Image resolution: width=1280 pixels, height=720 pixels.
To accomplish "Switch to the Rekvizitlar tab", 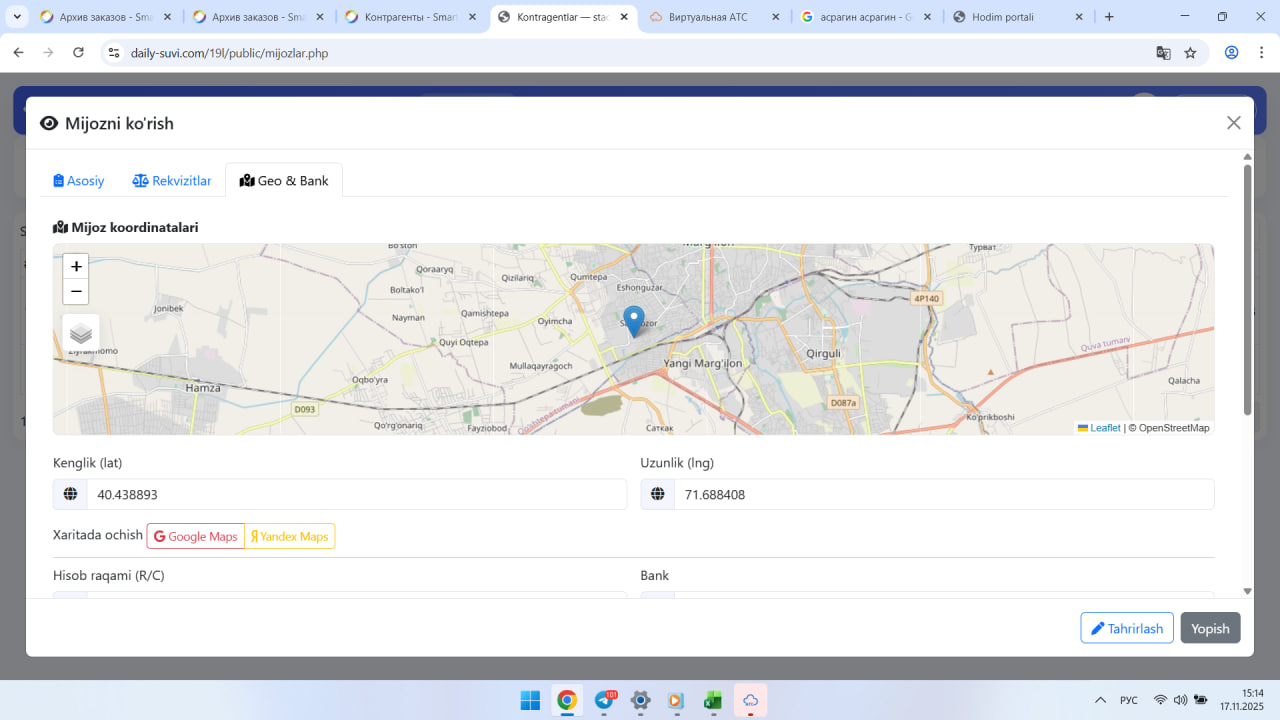I will tap(172, 181).
